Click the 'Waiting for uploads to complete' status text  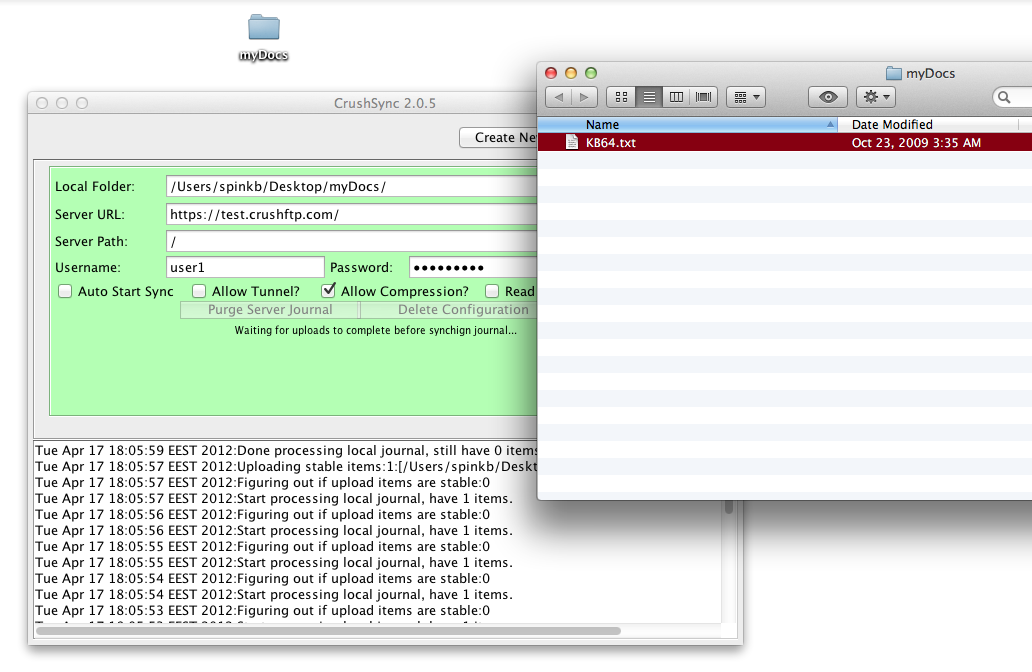pos(376,330)
